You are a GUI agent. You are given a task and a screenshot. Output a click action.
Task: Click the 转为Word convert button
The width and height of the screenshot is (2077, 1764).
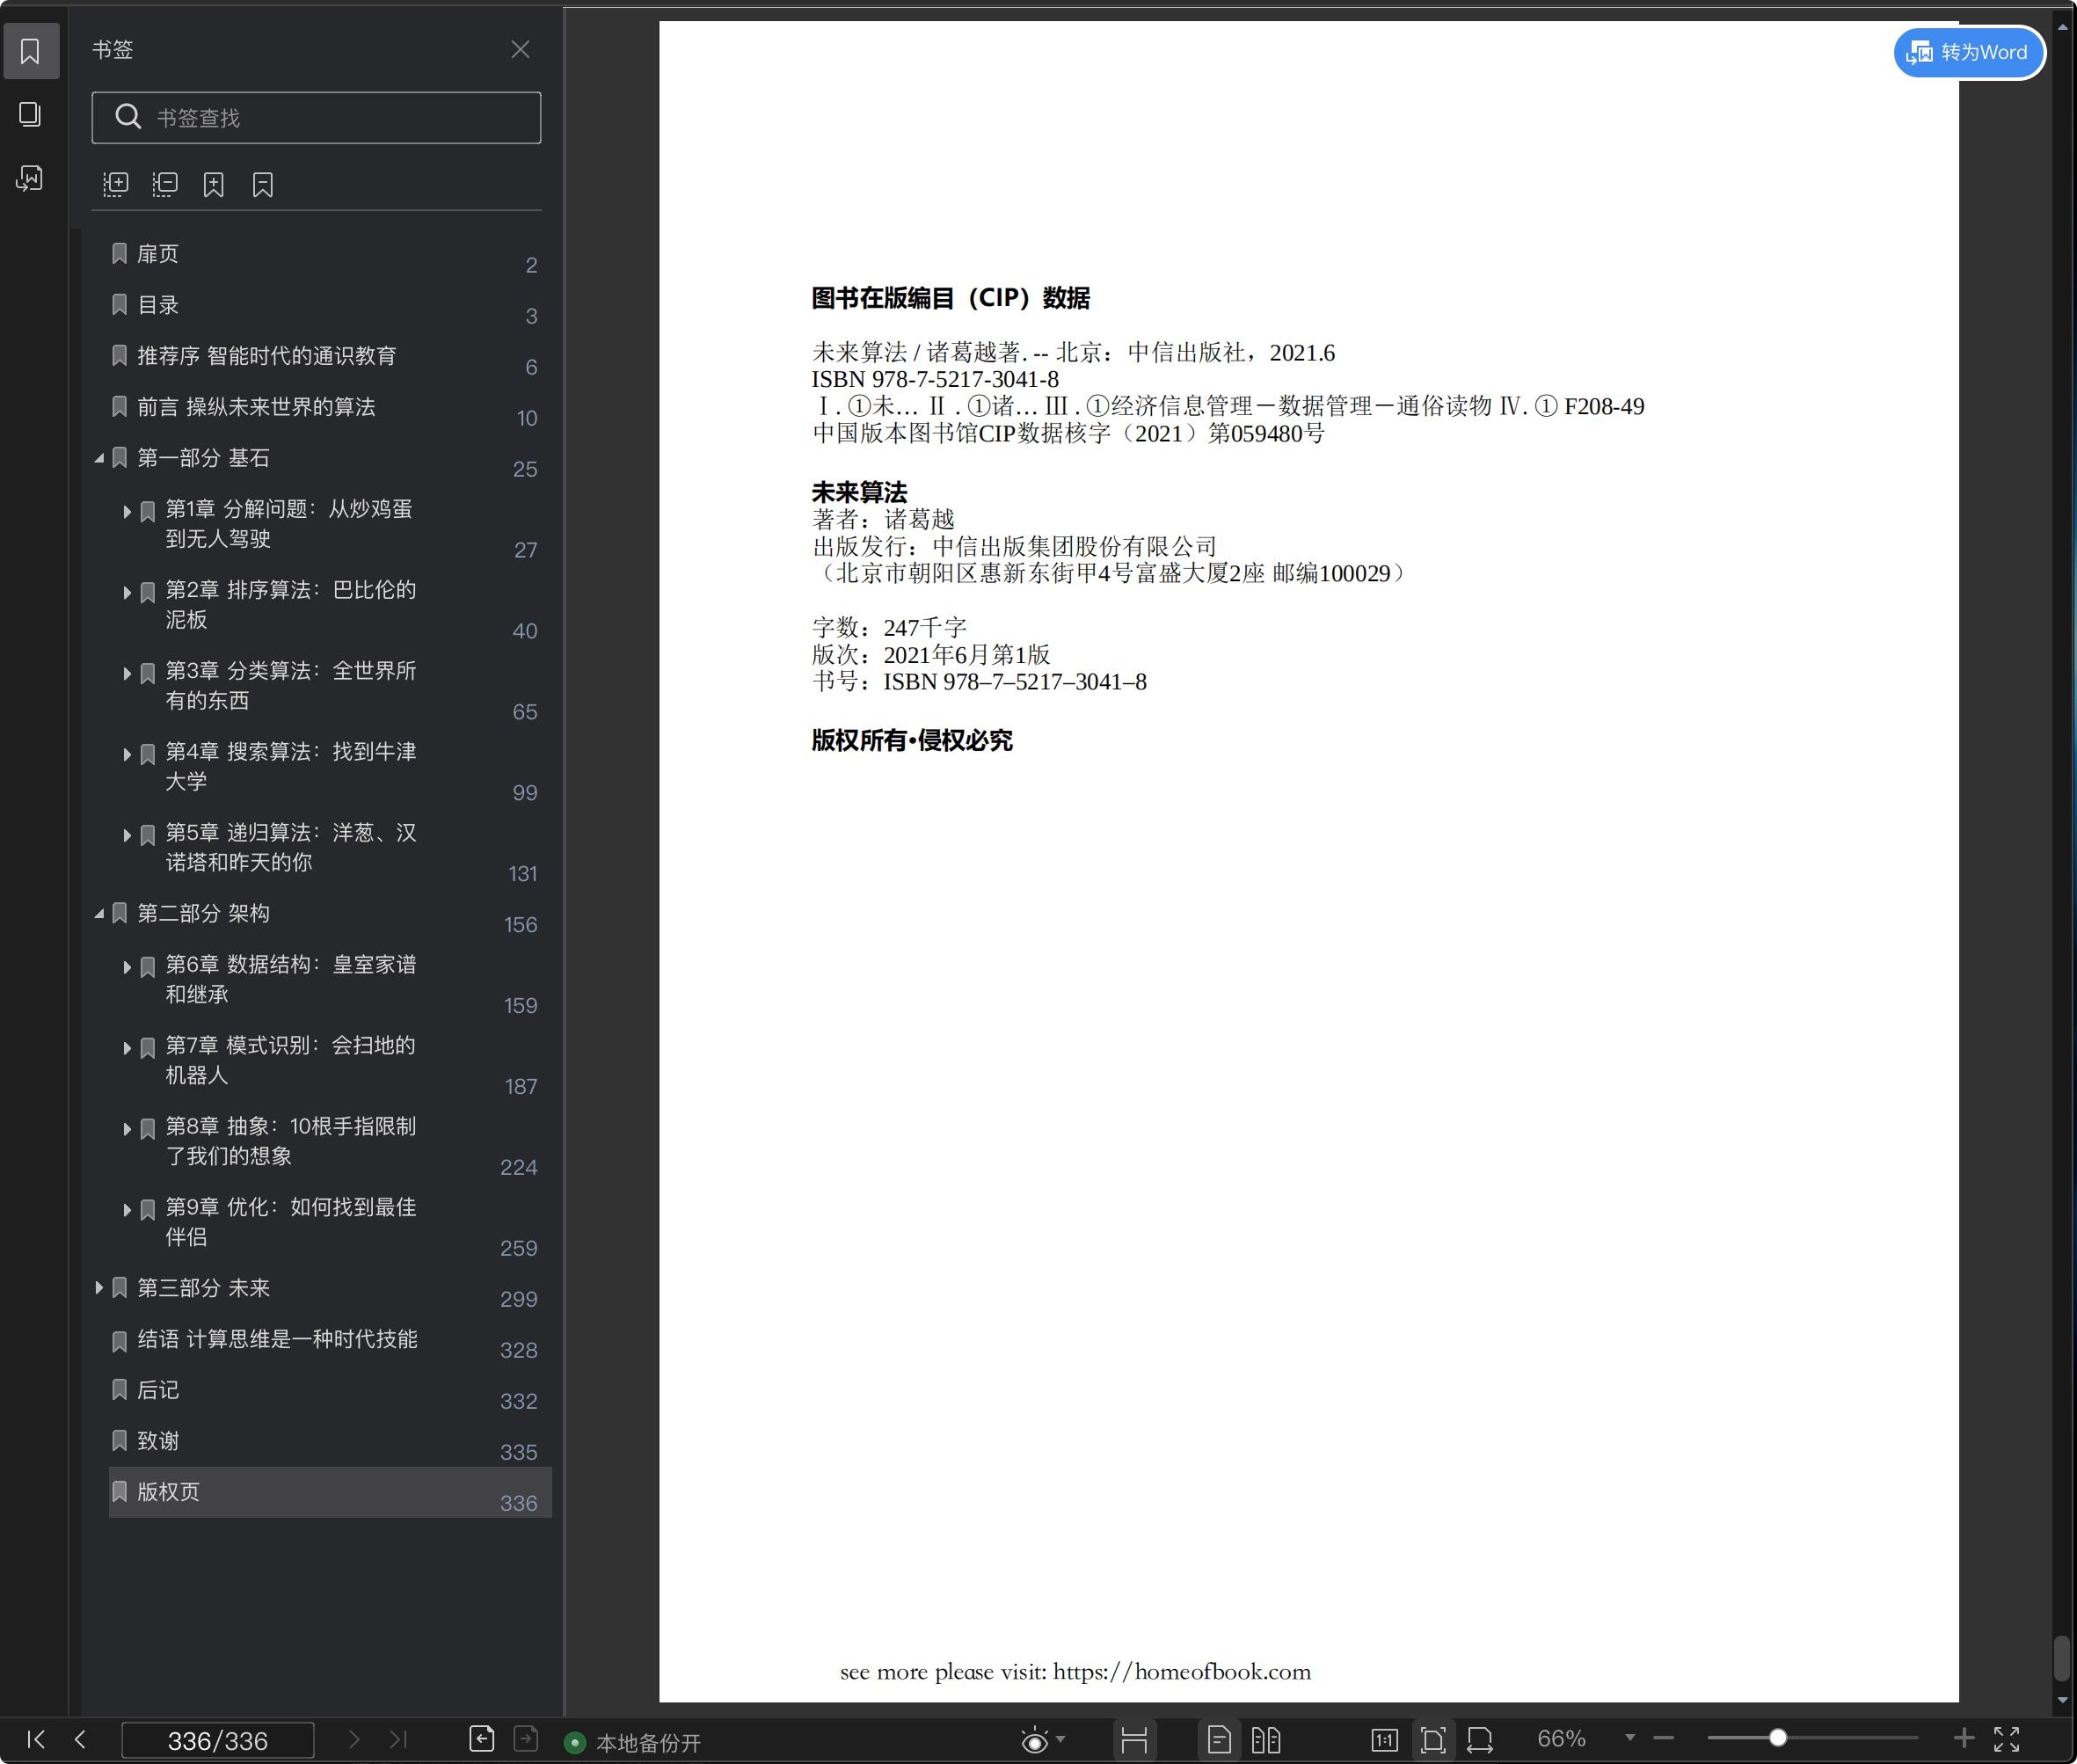point(1968,52)
